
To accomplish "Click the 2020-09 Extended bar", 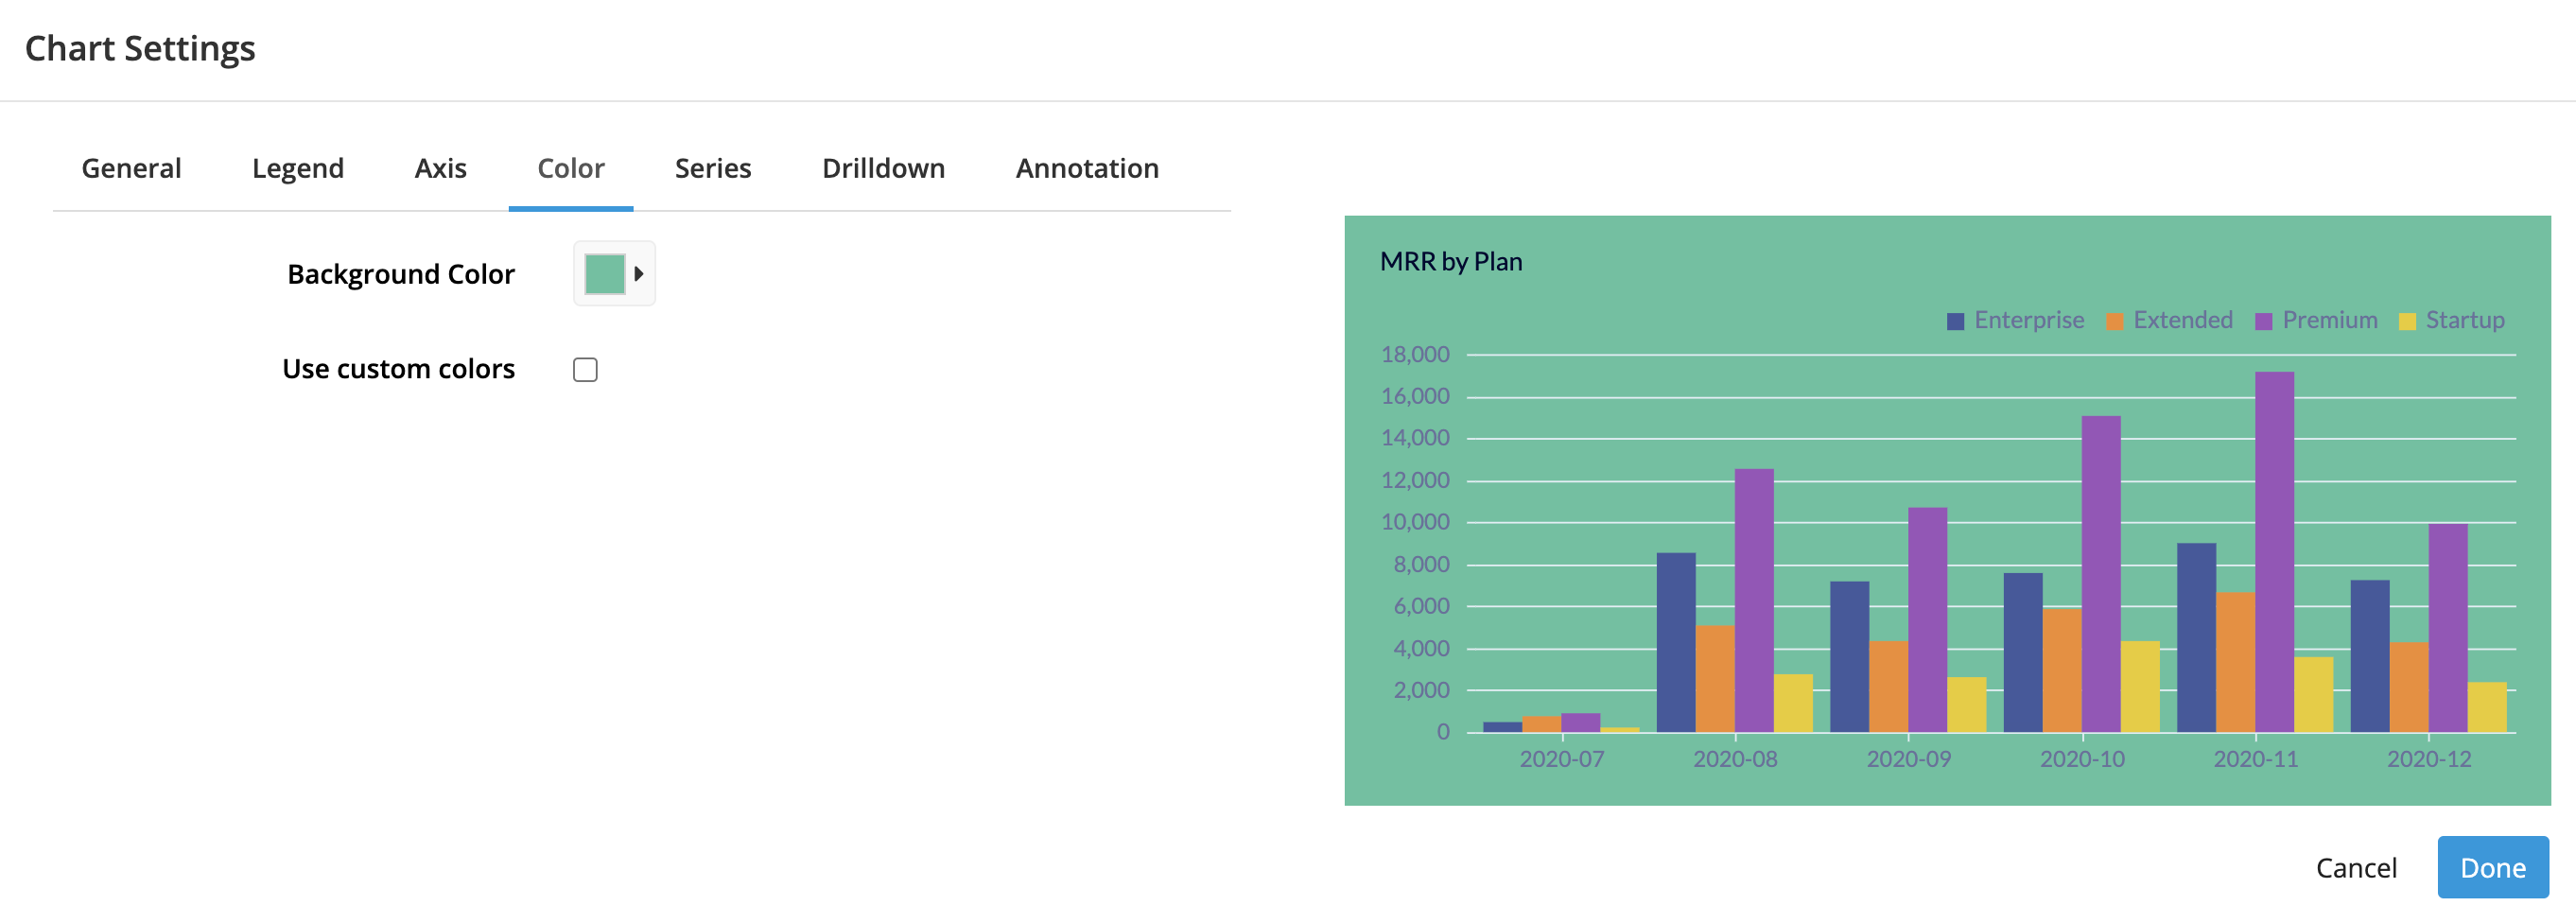I will point(1888,687).
